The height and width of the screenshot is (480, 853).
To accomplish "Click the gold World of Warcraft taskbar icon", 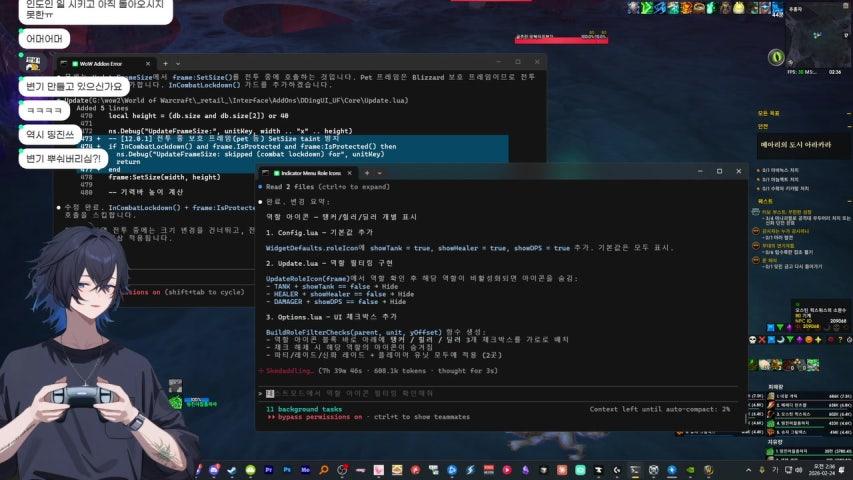I will pyautogui.click(x=709, y=470).
